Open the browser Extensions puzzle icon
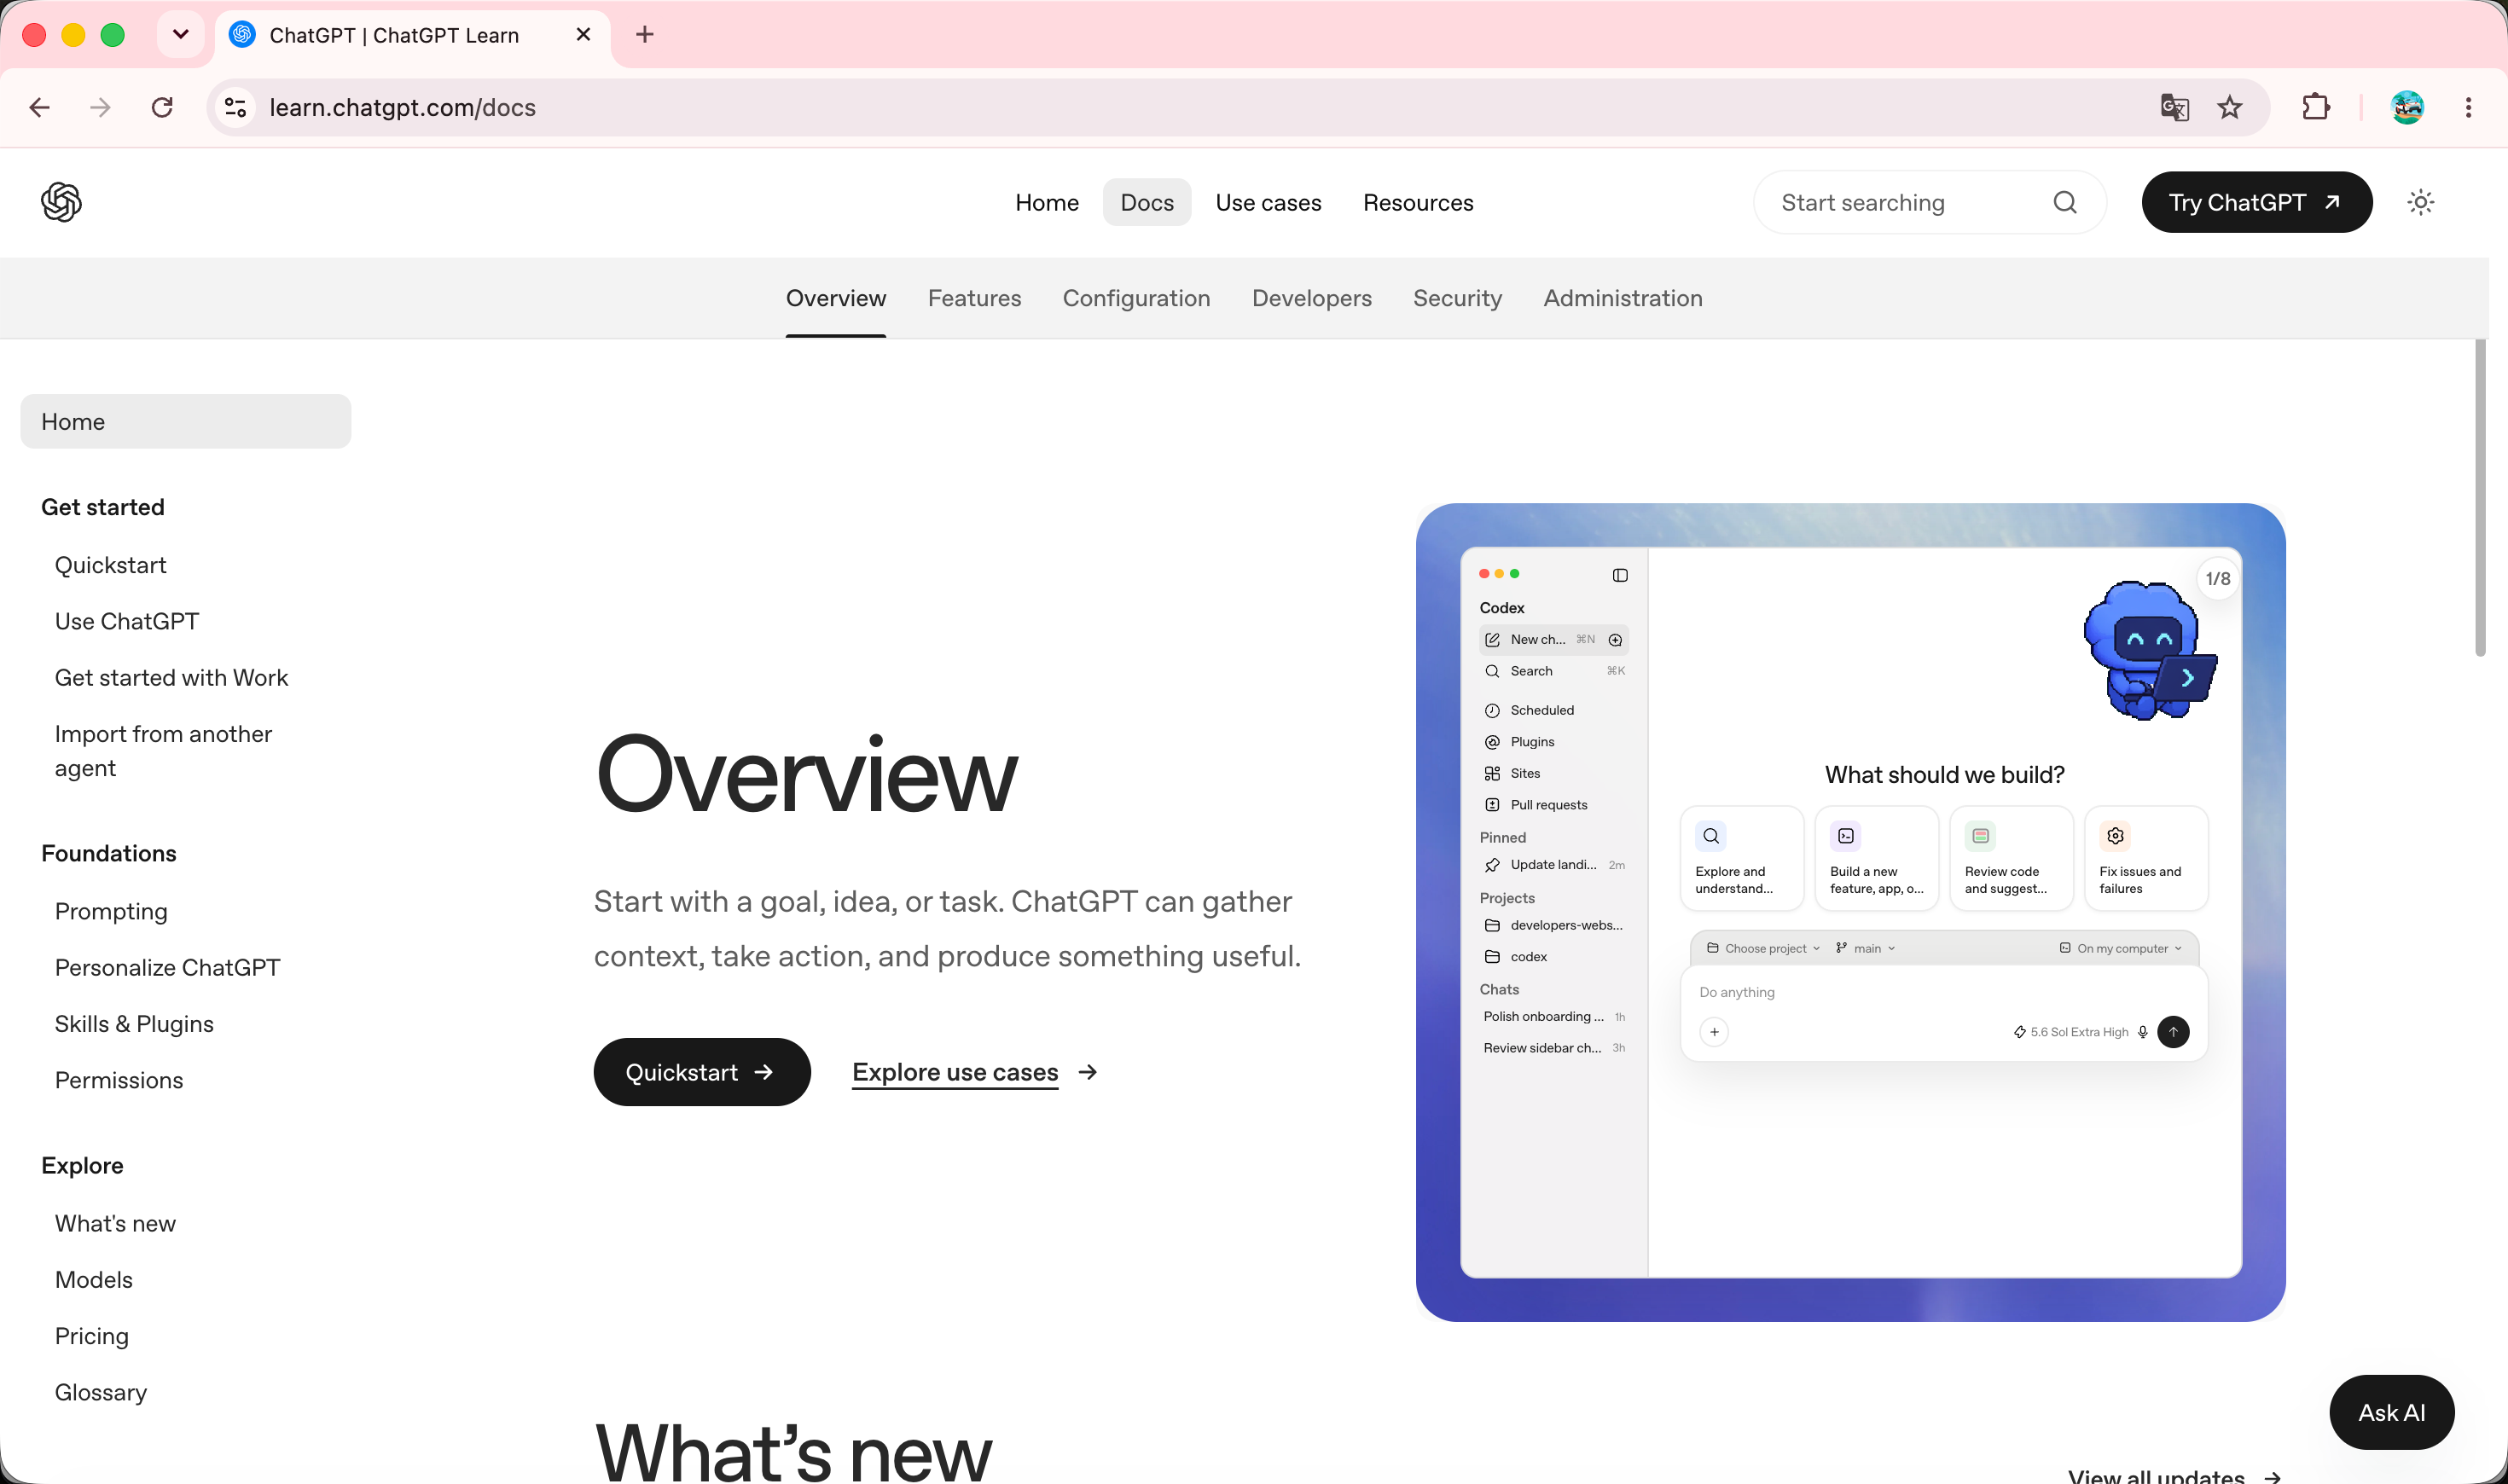The height and width of the screenshot is (1484, 2508). tap(2316, 107)
